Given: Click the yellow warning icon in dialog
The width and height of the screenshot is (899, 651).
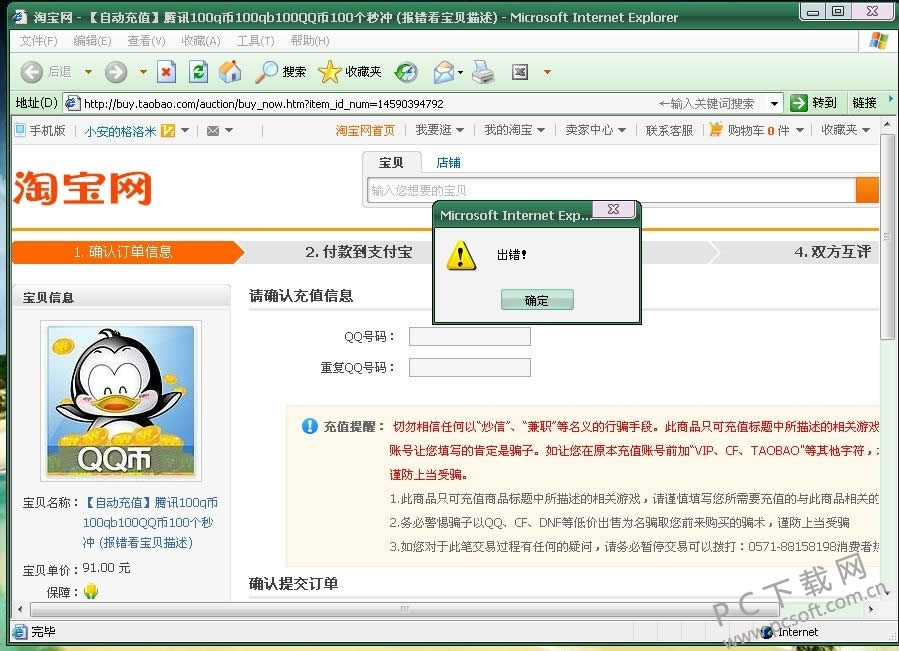Looking at the screenshot, I should click(461, 256).
